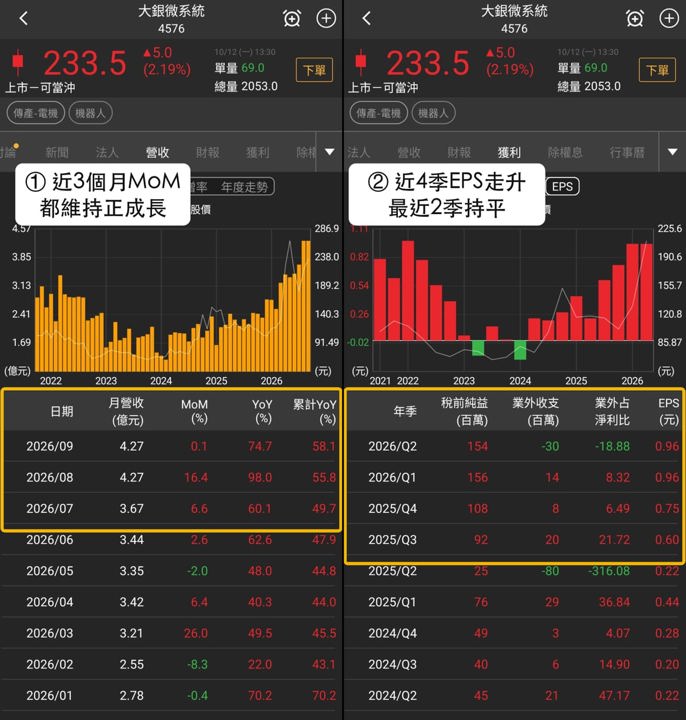
Task: Select 2024/Q3 earnings row
Action: tap(515, 664)
